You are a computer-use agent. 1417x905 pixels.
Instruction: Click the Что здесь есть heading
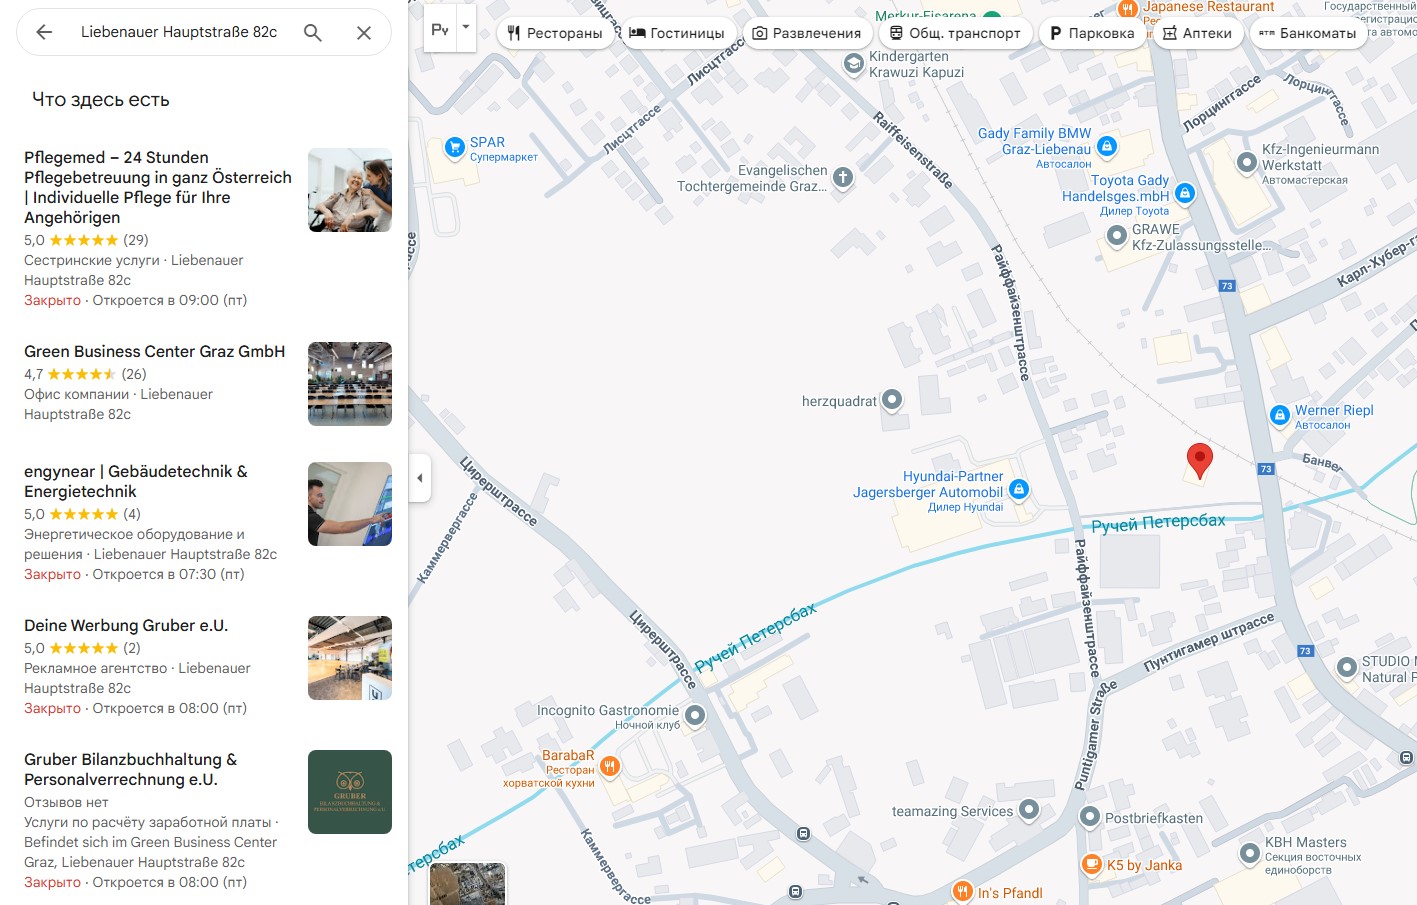(101, 99)
